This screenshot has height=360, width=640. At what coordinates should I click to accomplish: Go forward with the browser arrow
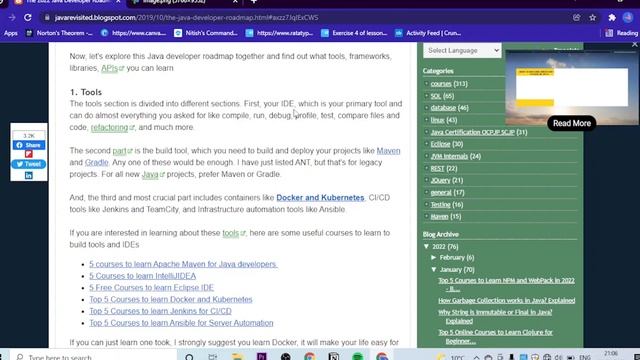[12, 18]
